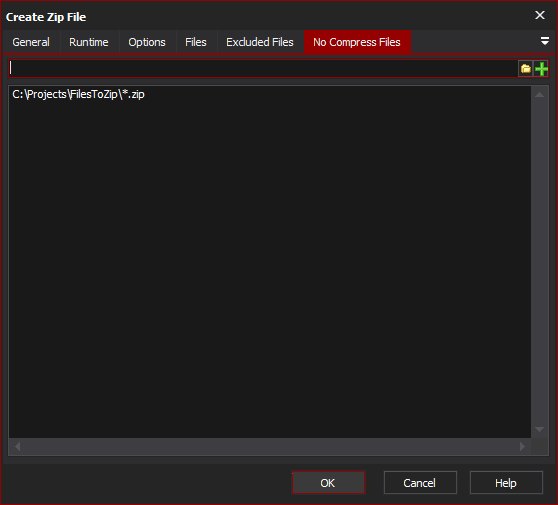Switch to the General tab

(31, 42)
